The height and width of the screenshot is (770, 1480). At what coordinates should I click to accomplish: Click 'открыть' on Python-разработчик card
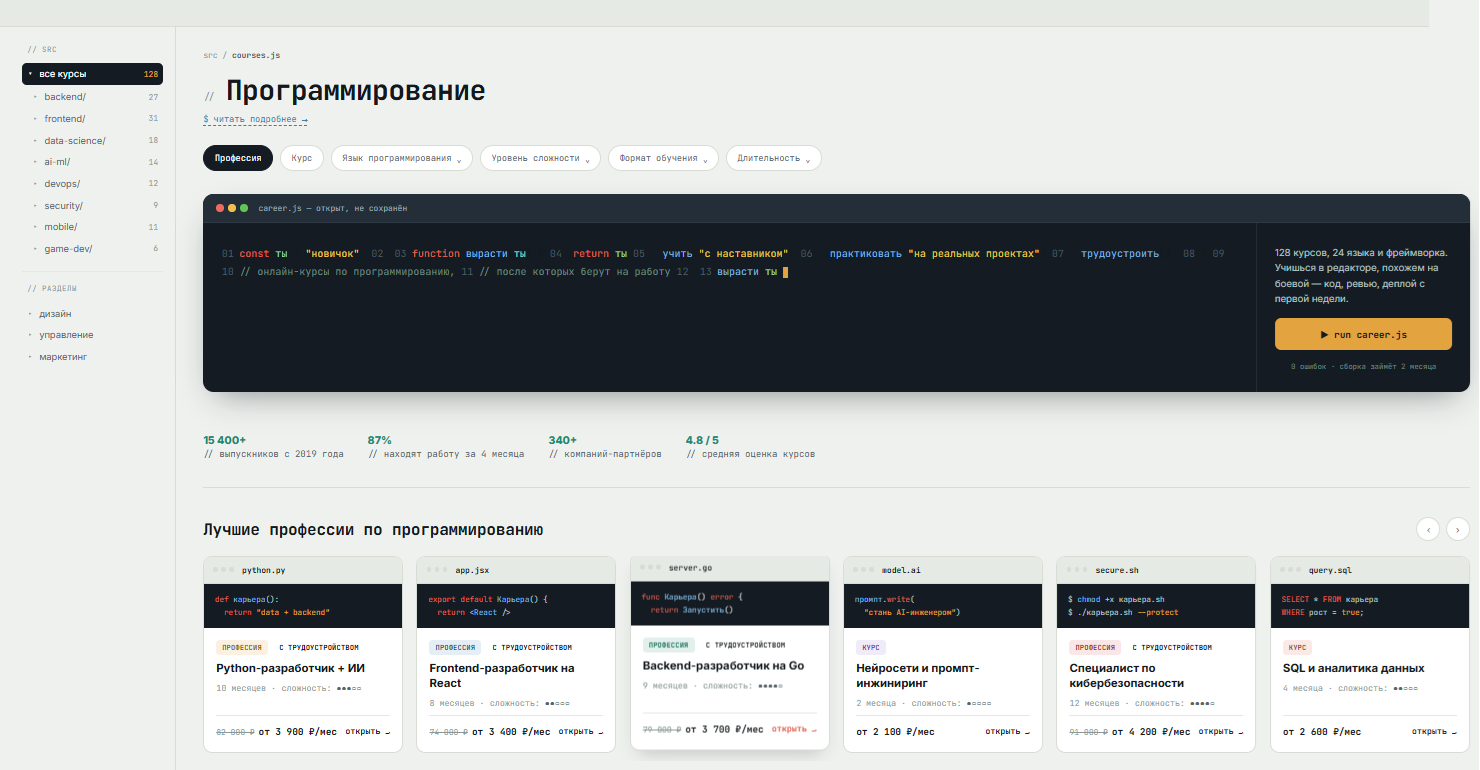tap(368, 731)
